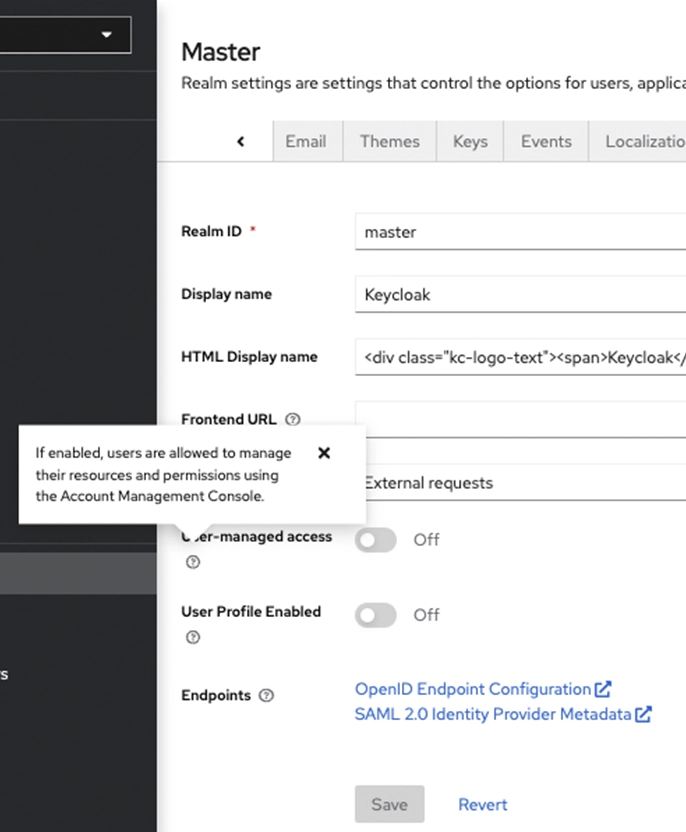Screen dimensions: 686x832
Task: Click the HTML Display name field
Action: click(520, 357)
